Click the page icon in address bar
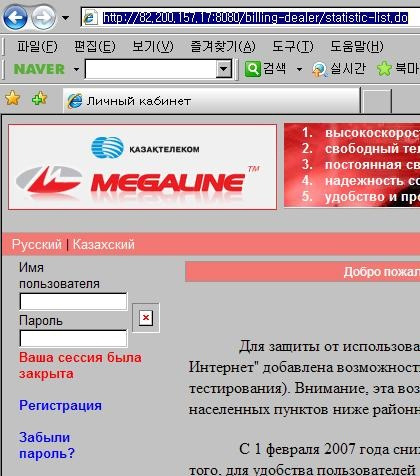This screenshot has width=420, height=476. tap(90, 17)
